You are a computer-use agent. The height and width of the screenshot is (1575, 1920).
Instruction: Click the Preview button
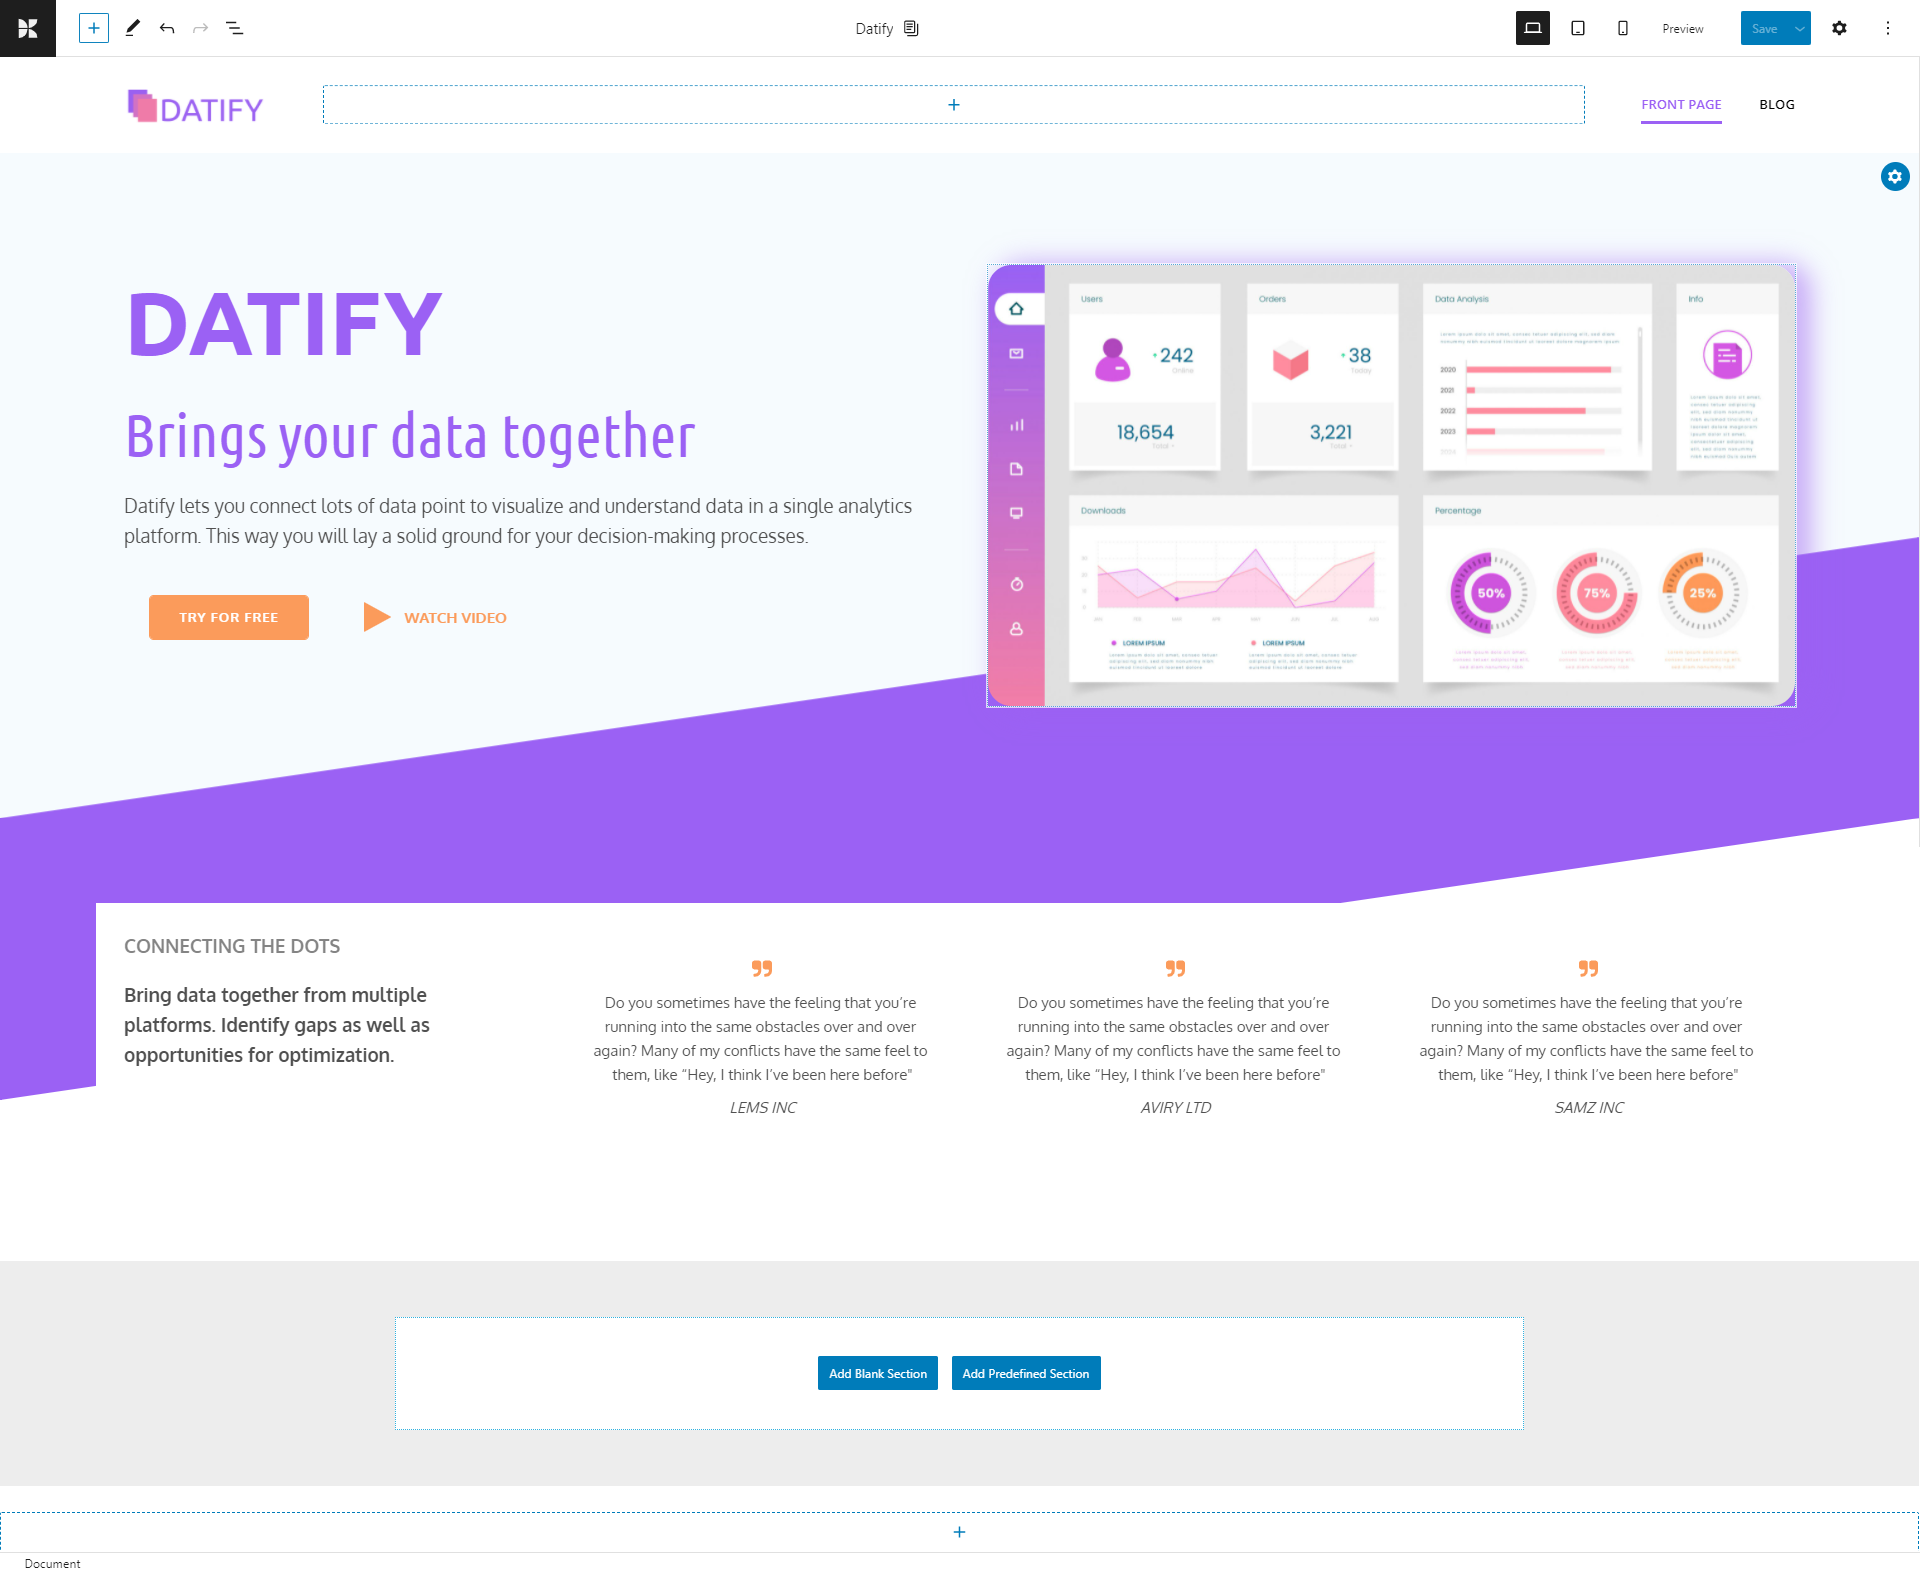[1682, 29]
